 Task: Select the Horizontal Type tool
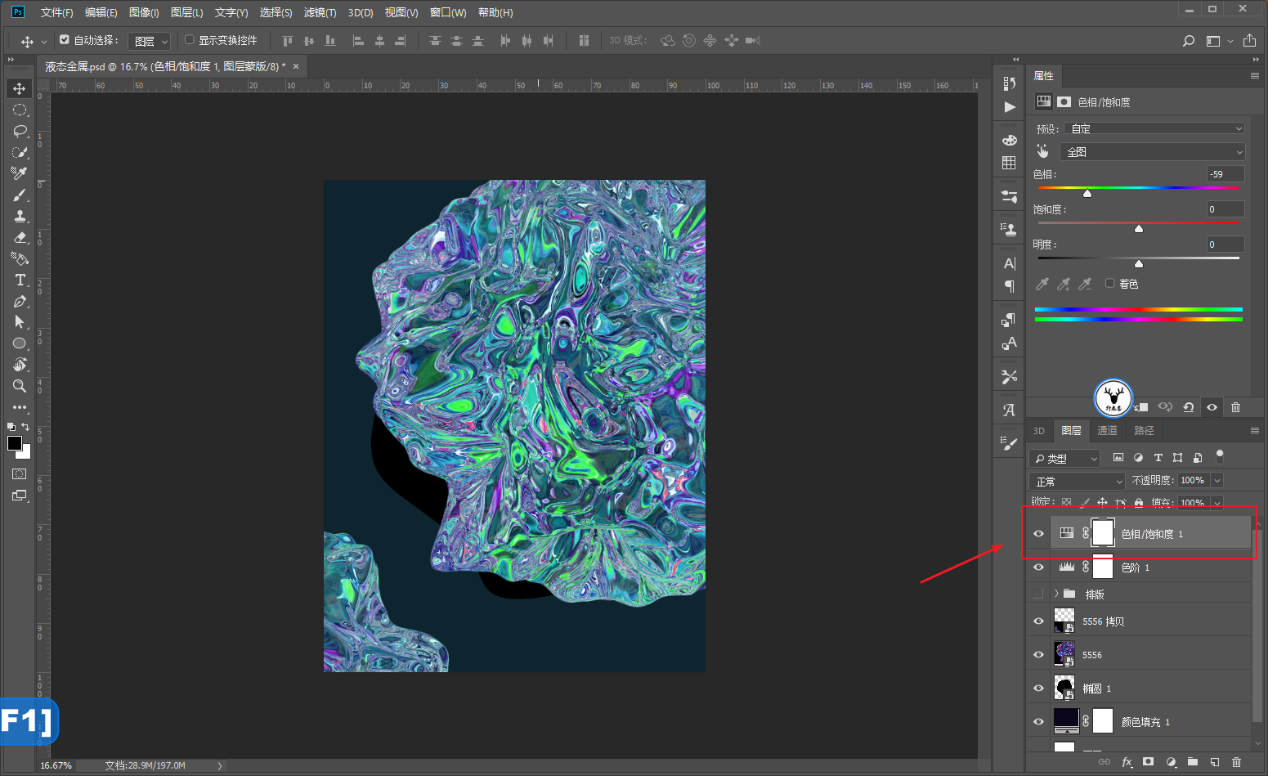pyautogui.click(x=19, y=280)
